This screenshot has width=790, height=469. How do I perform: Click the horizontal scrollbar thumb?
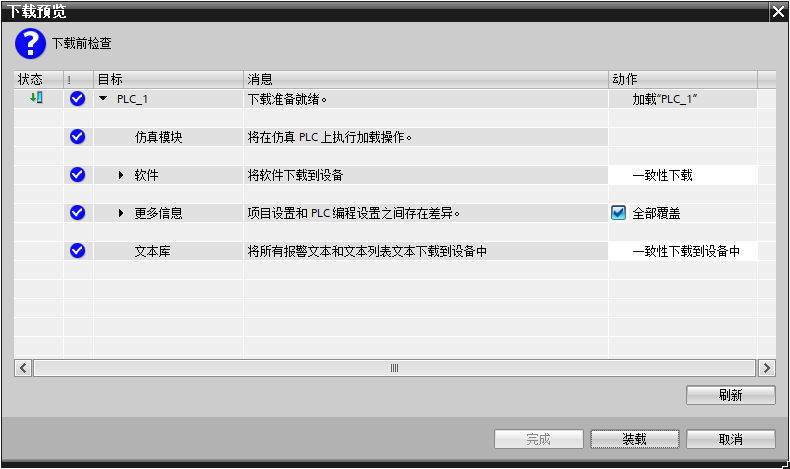(394, 368)
